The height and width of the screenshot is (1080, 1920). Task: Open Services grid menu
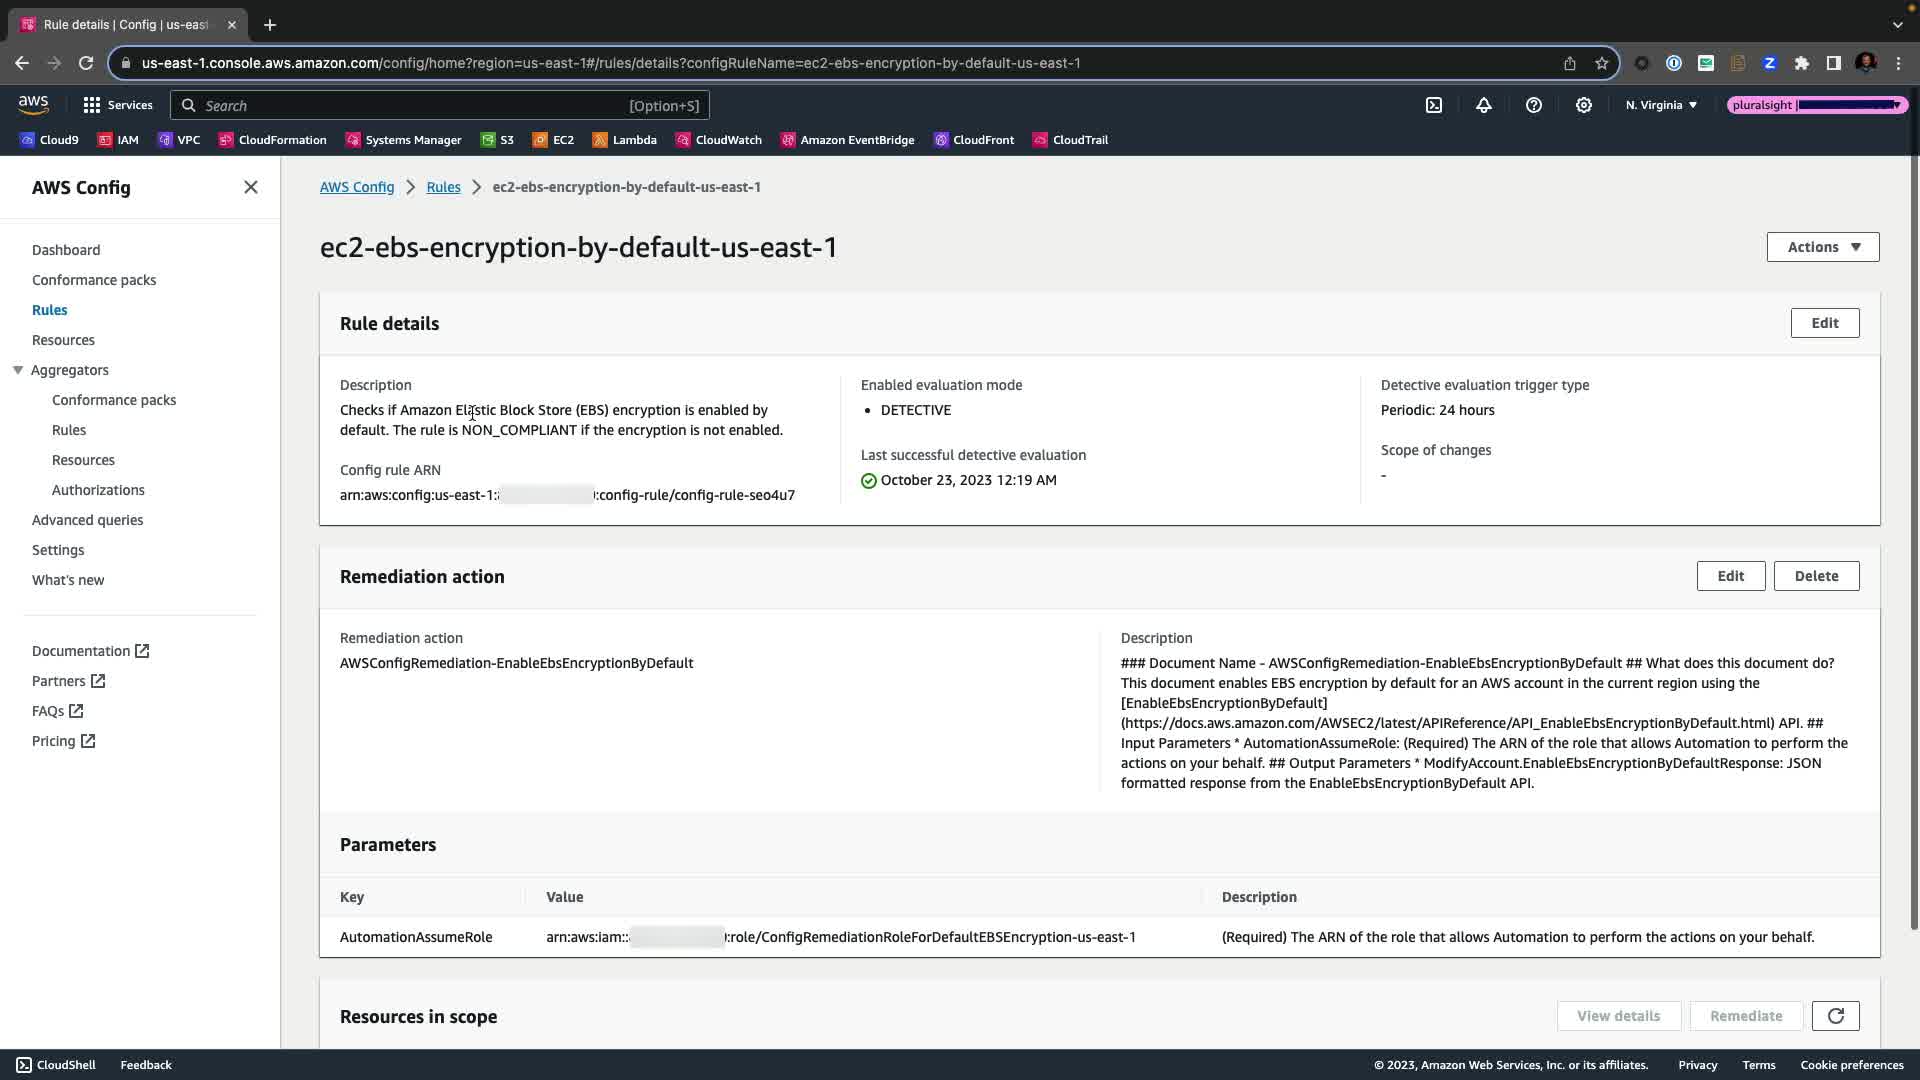coord(118,105)
